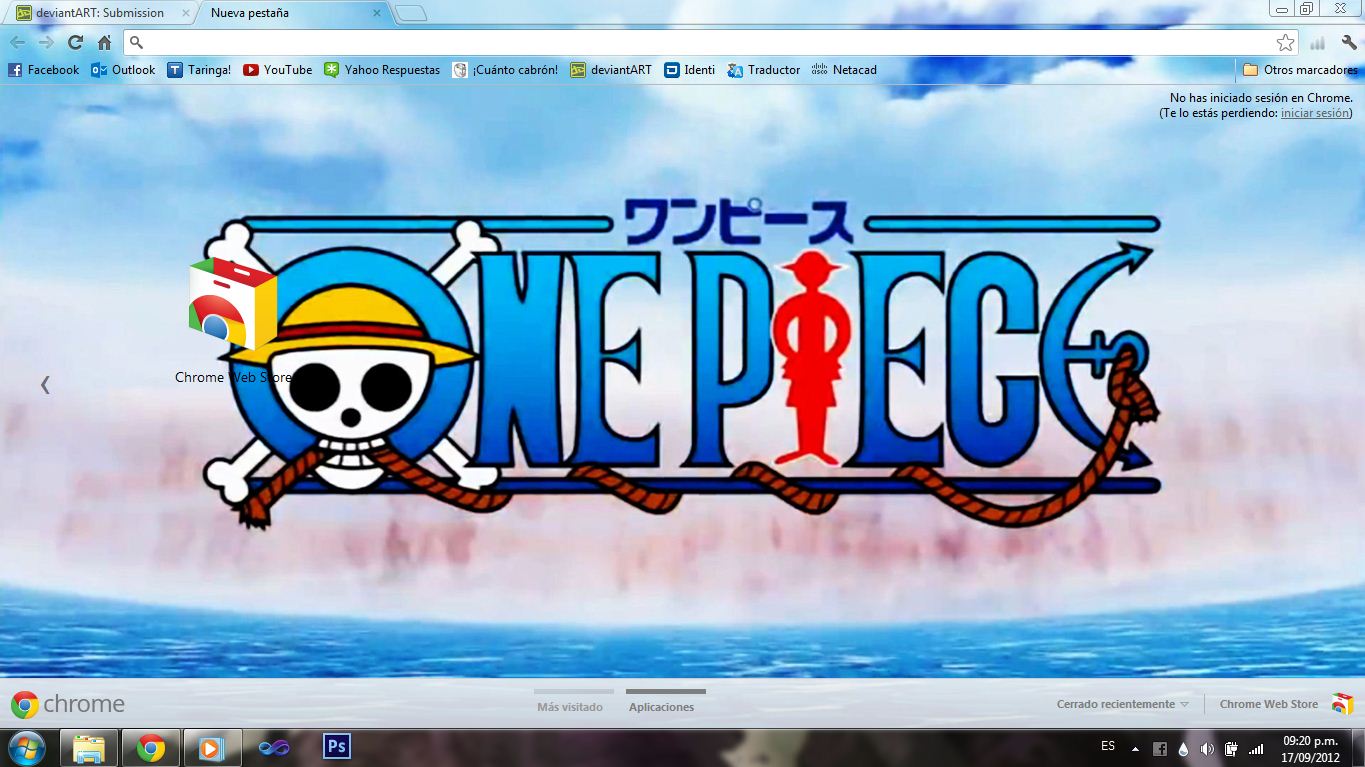Open the Yahoo Respuestas bookmark
Screen dimensions: 1365x767
pyautogui.click(x=381, y=70)
